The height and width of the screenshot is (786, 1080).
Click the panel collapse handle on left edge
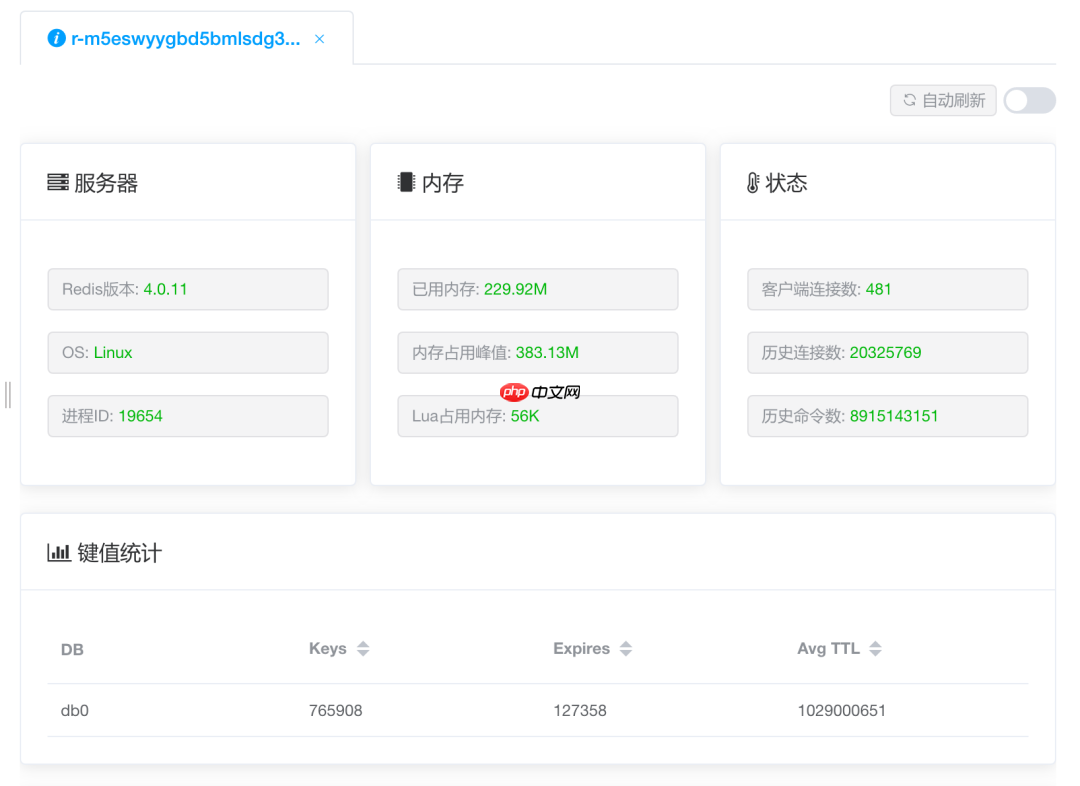point(7,395)
